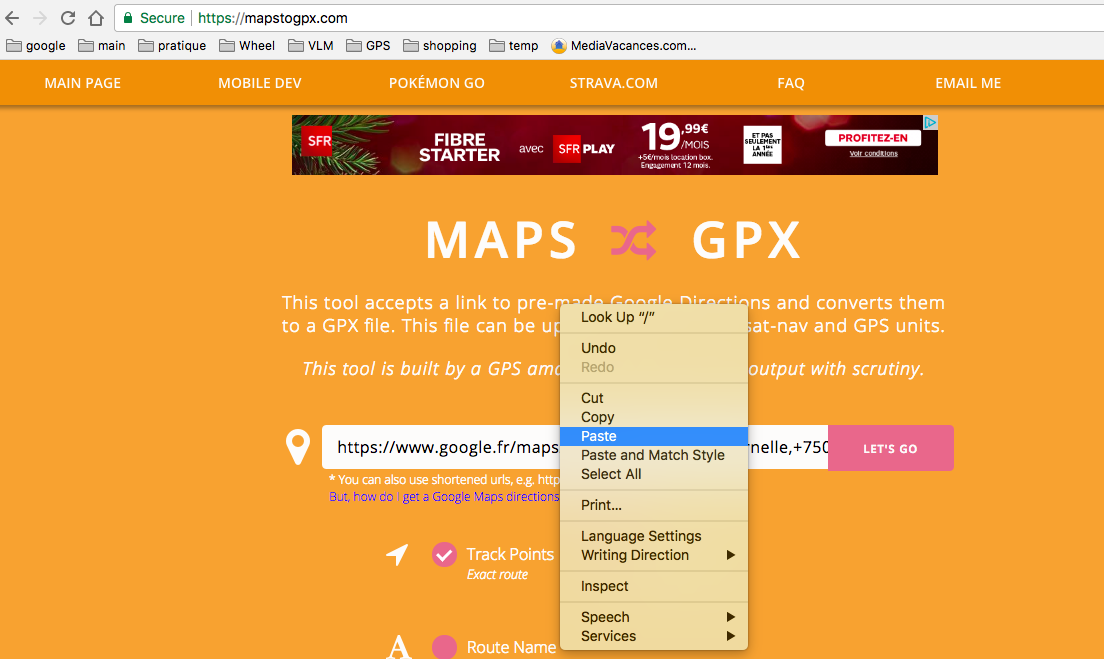The image size is (1104, 659).
Task: Open the STRAVA.COM nav link
Action: (x=613, y=83)
